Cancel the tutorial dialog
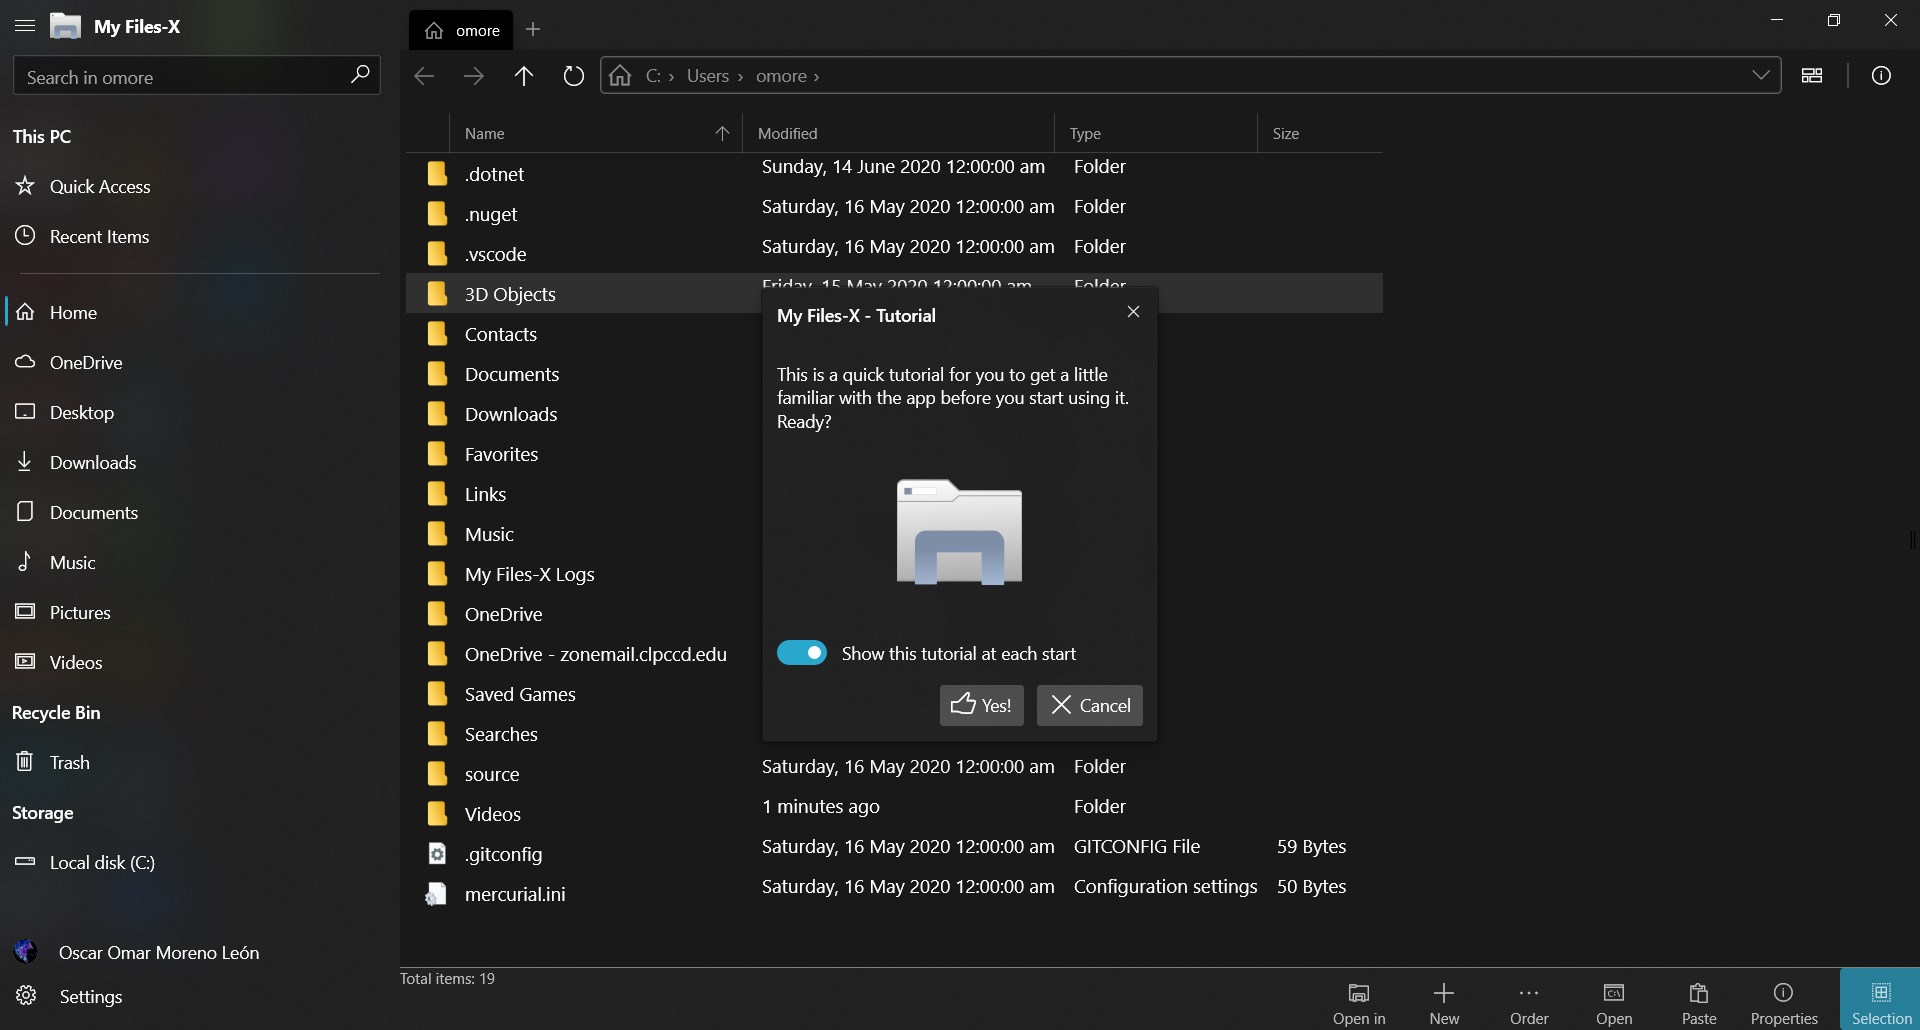Screen dimensions: 1920x1030 coord(1089,705)
